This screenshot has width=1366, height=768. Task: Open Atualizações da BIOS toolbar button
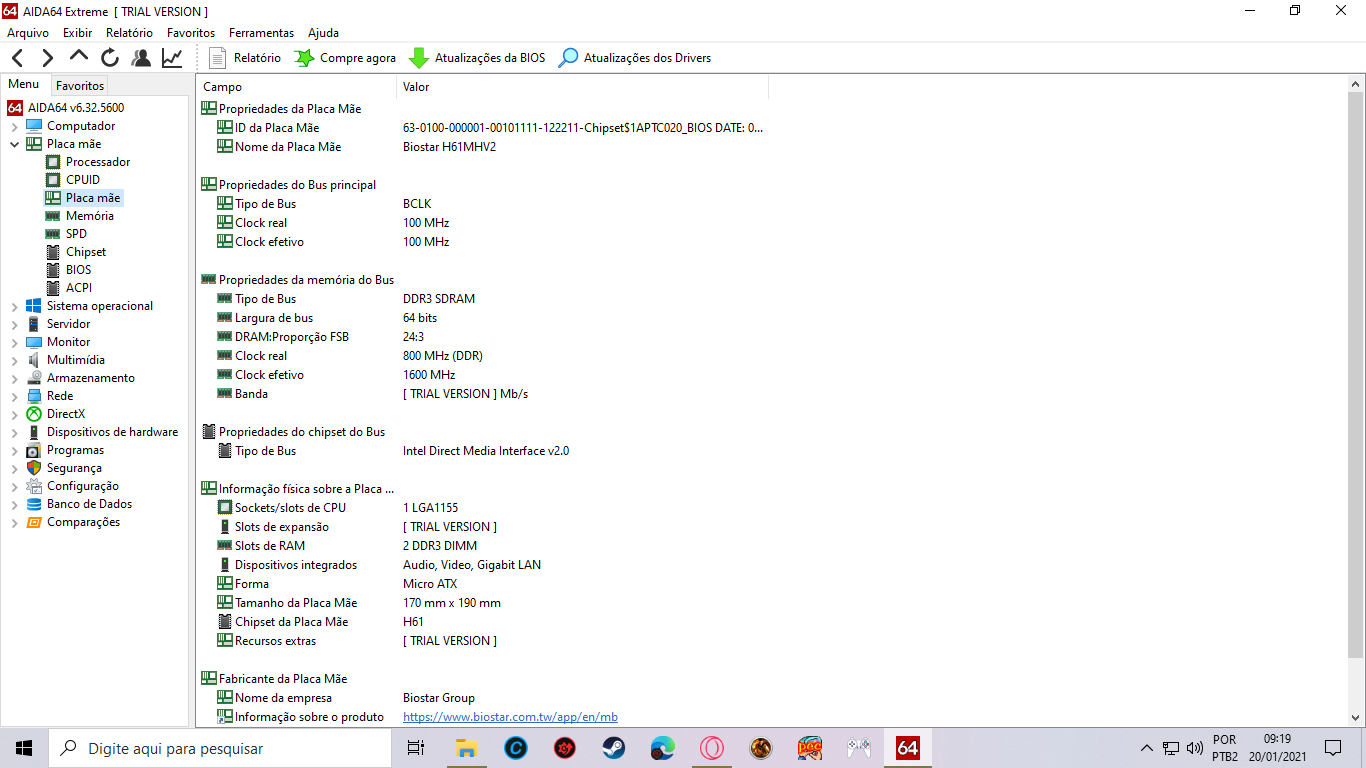[477, 58]
